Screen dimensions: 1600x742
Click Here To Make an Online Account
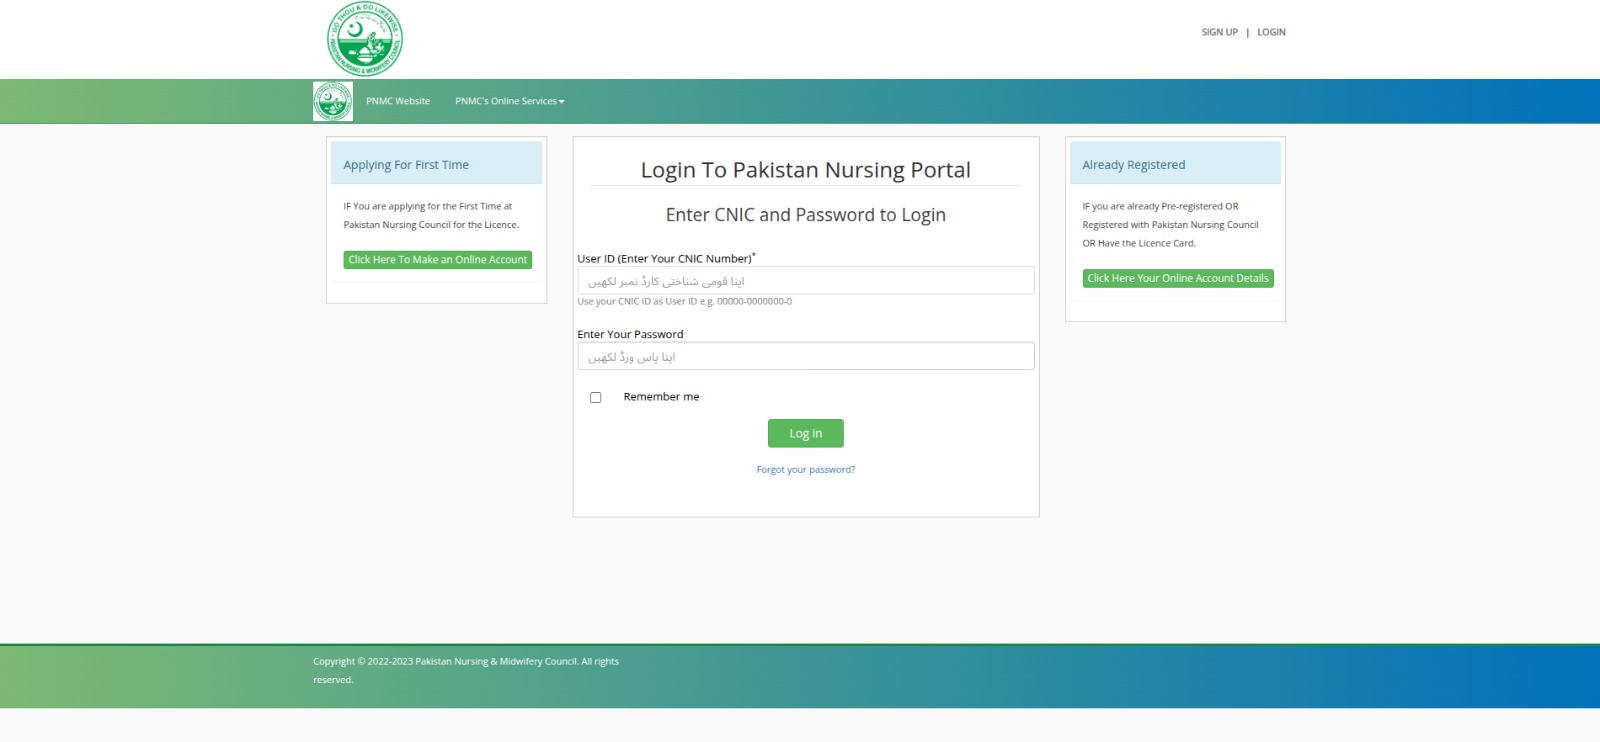(x=438, y=260)
